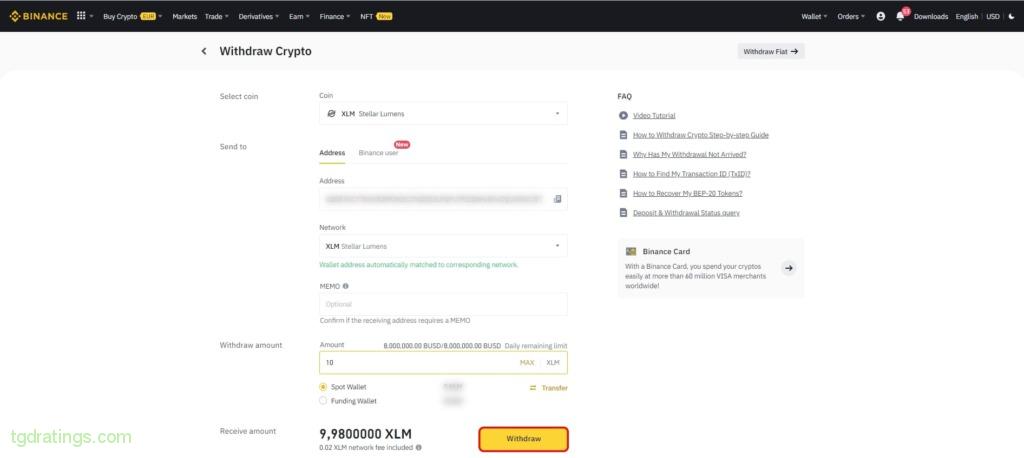Open How to Recover BEP-20 Tokens link
The image size is (1024, 458).
(688, 193)
